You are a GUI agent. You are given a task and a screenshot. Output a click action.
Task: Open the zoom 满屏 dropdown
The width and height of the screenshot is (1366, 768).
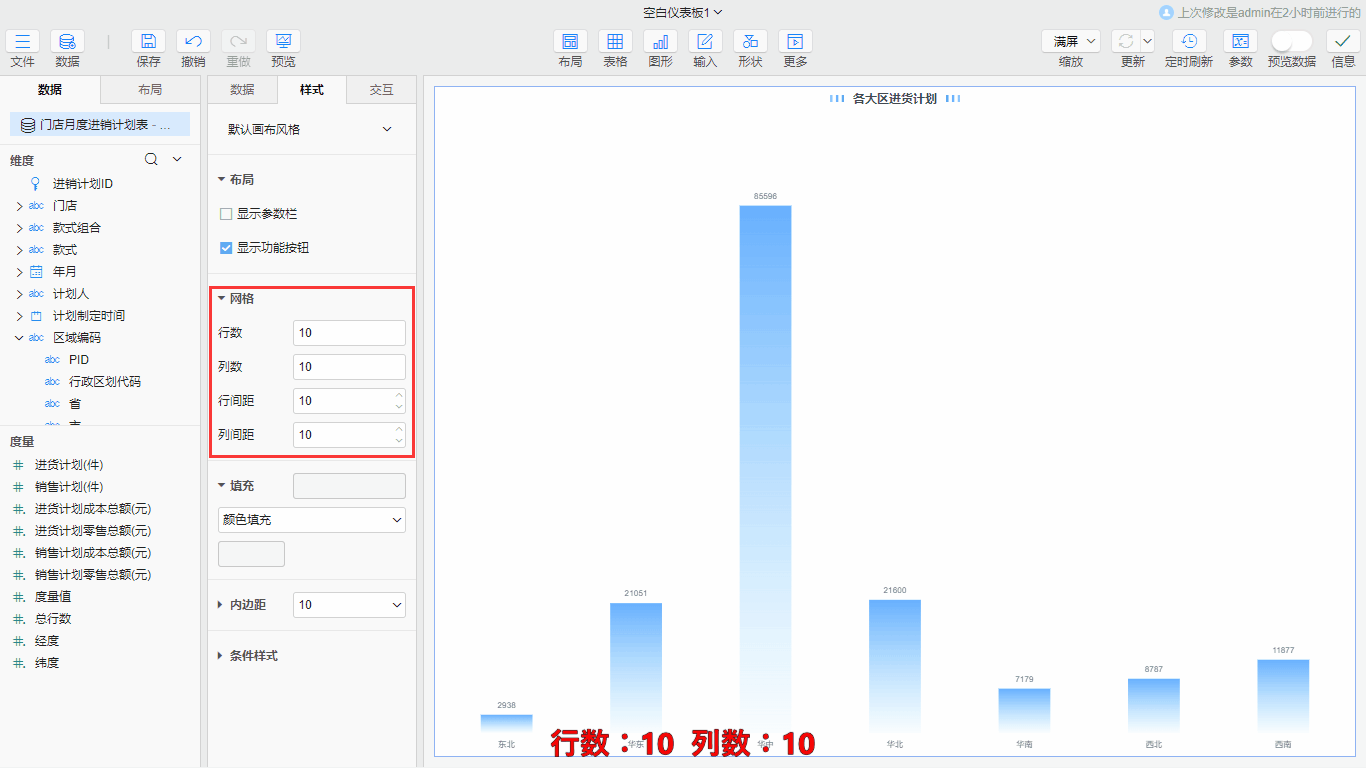tap(1071, 42)
